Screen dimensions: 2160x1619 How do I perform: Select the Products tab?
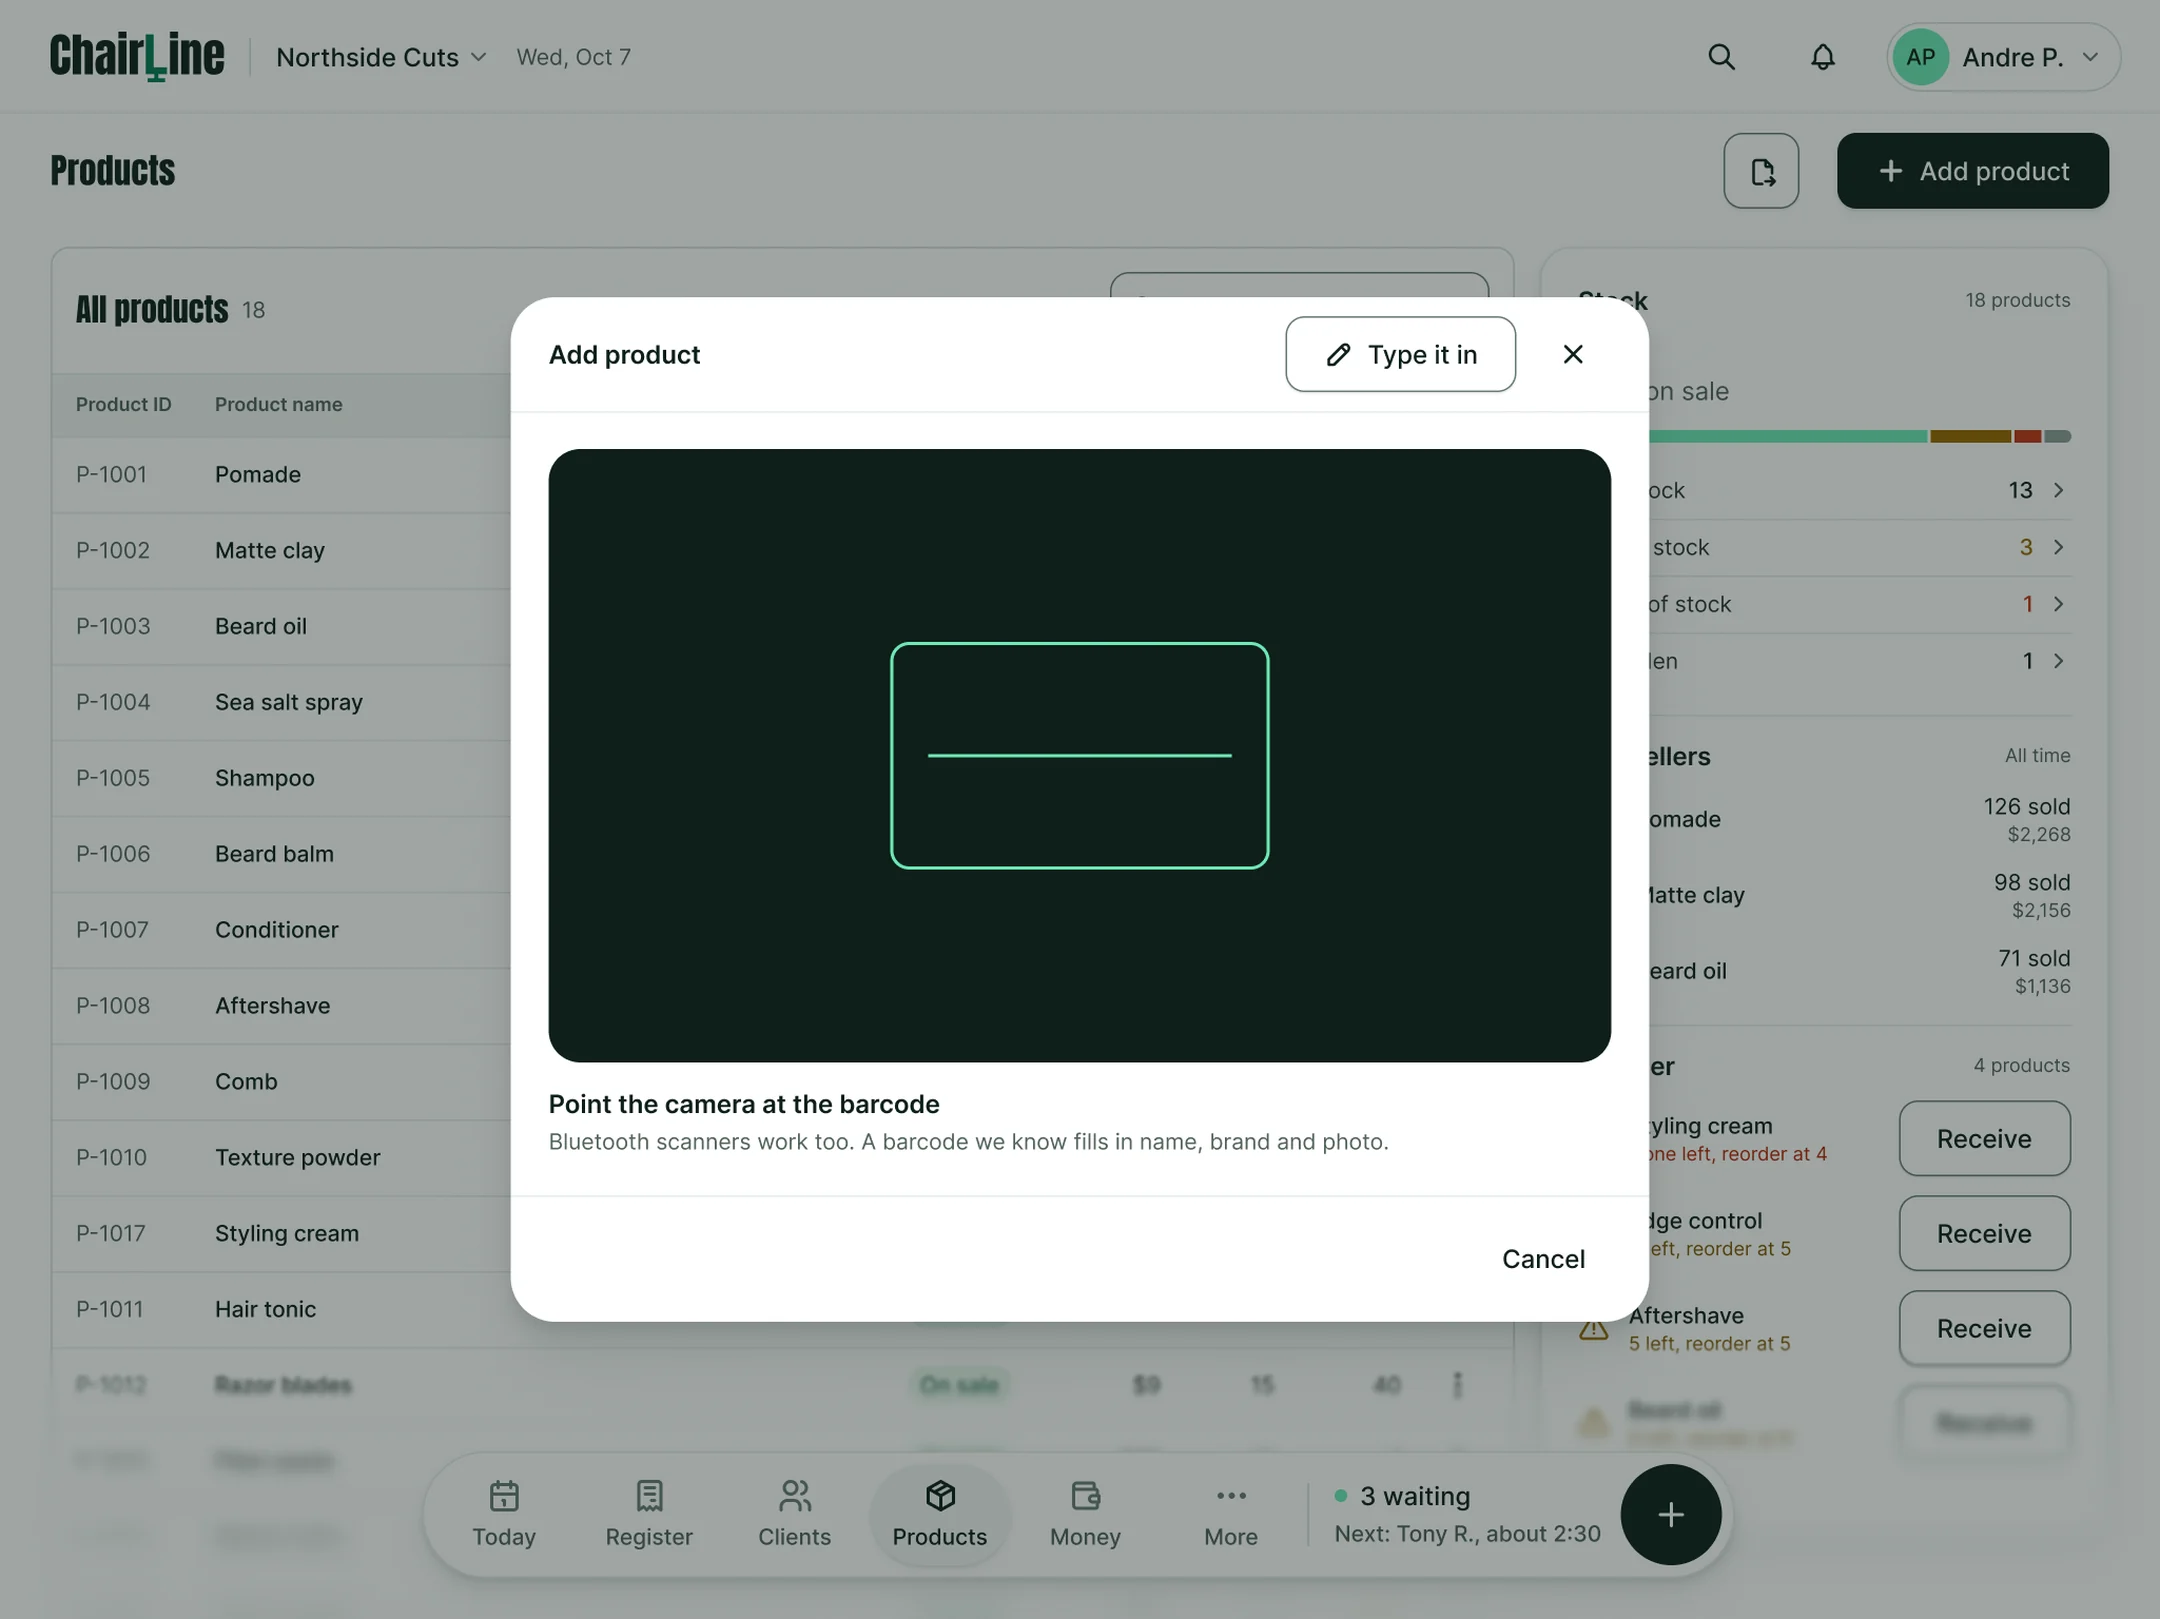[x=939, y=1514]
